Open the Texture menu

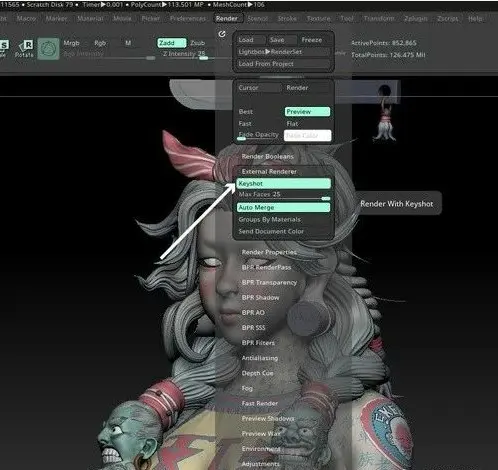(318, 19)
